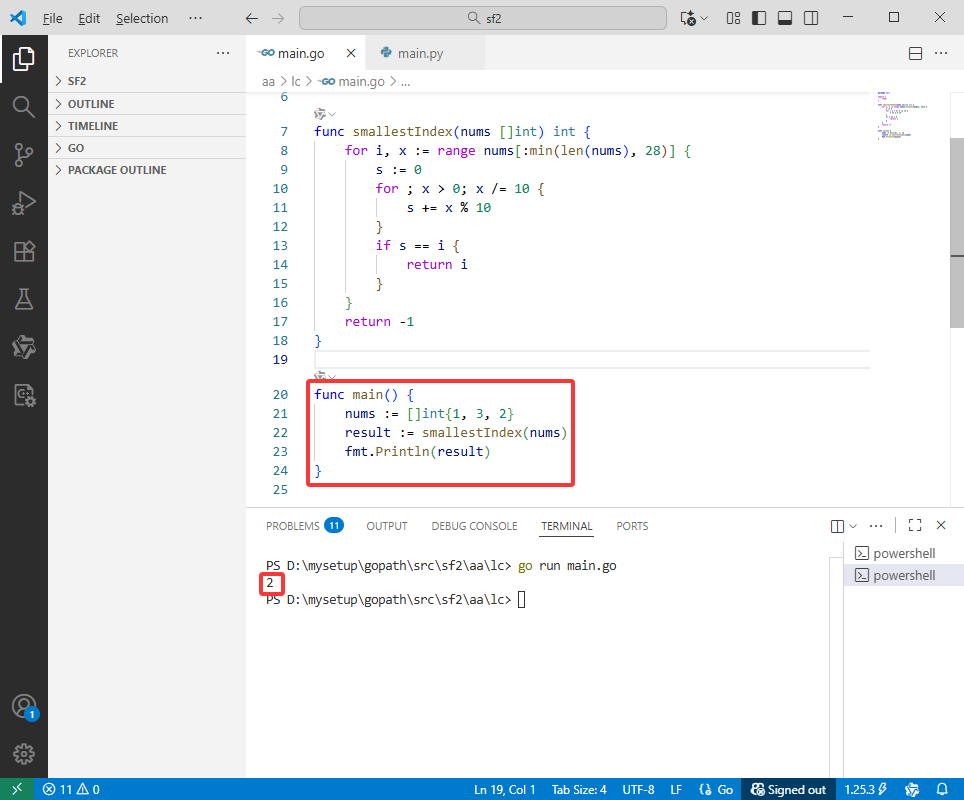
Task: Open the File menu
Action: pyautogui.click(x=52, y=18)
